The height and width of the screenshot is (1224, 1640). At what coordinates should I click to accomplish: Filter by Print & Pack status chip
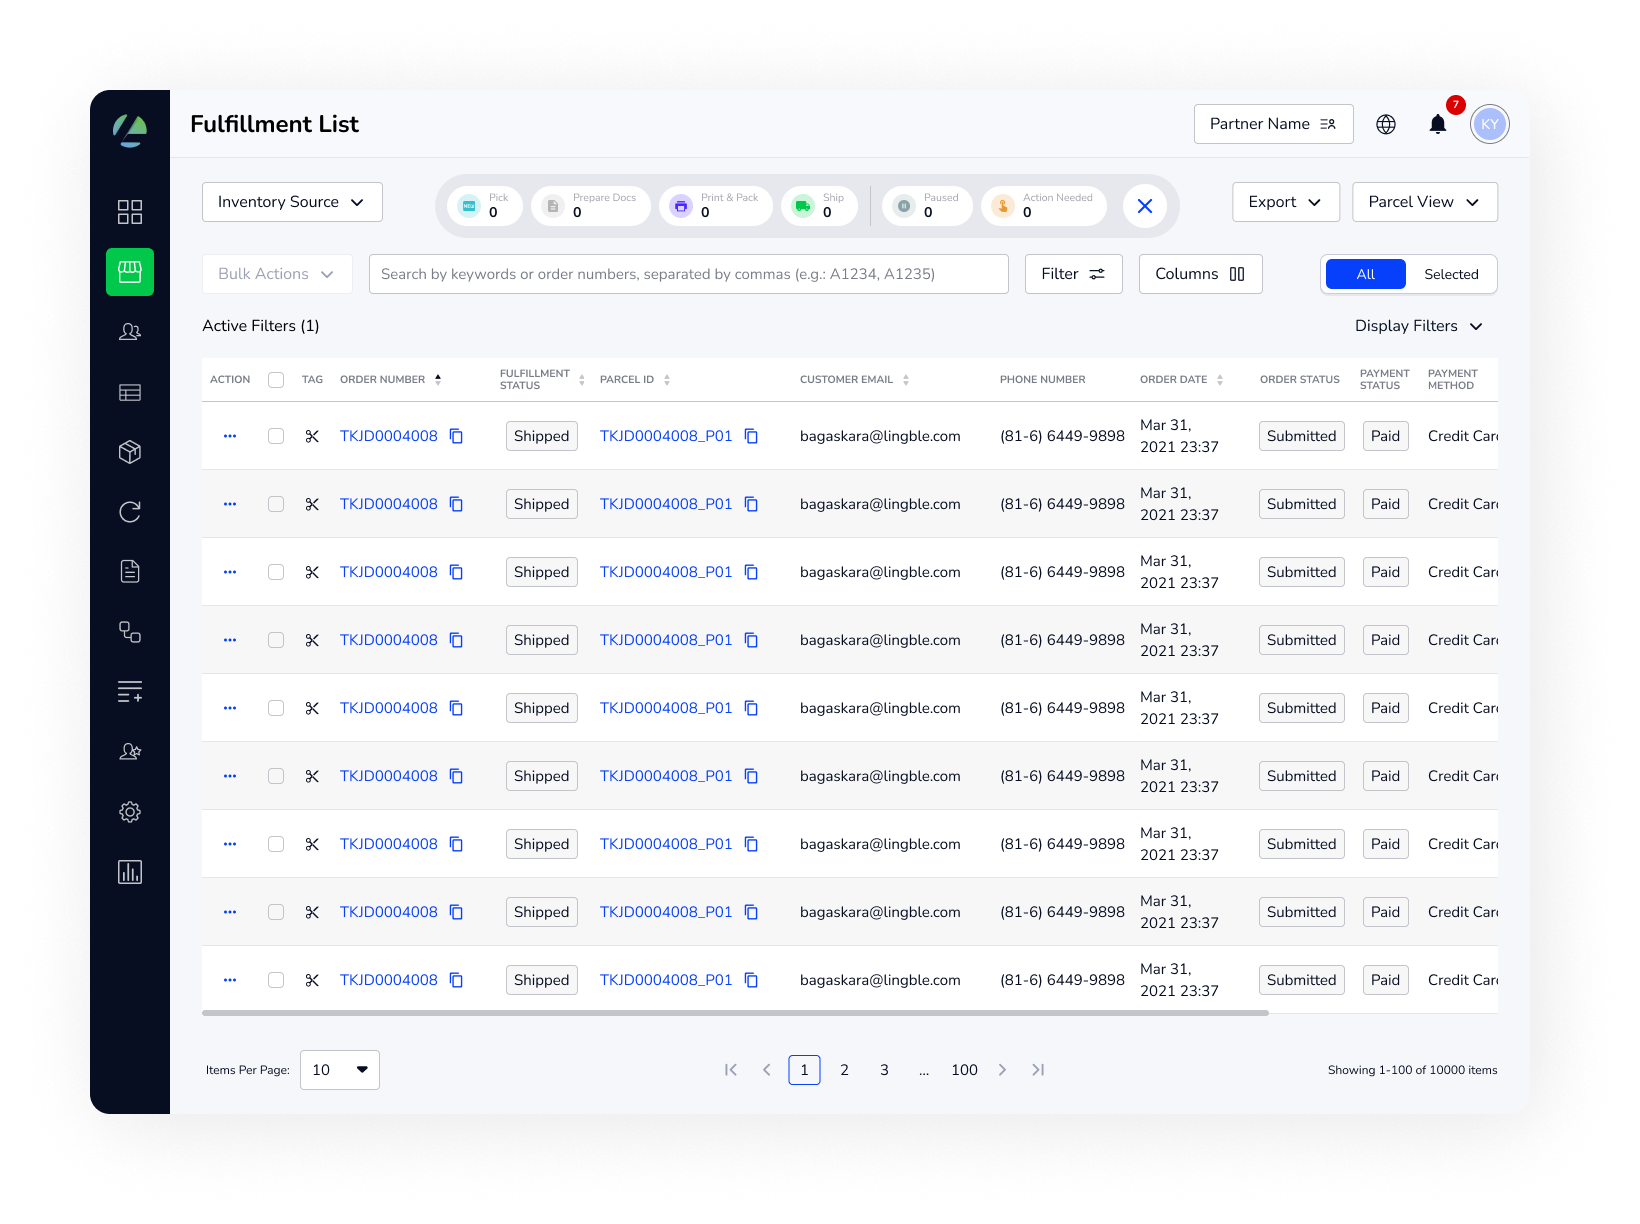point(716,206)
